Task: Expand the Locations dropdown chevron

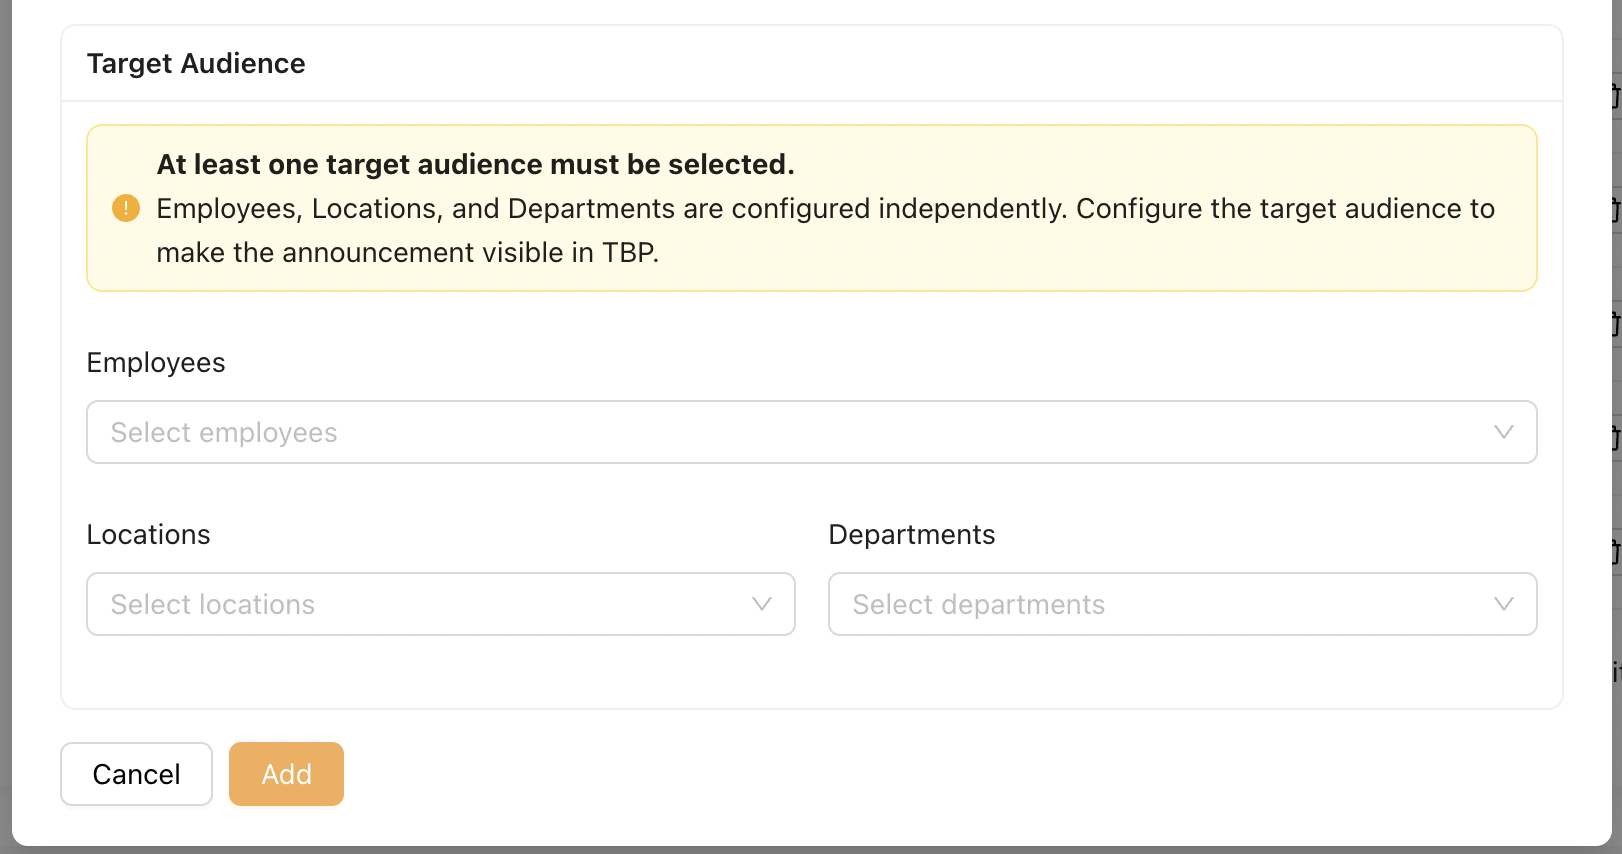Action: click(x=761, y=604)
